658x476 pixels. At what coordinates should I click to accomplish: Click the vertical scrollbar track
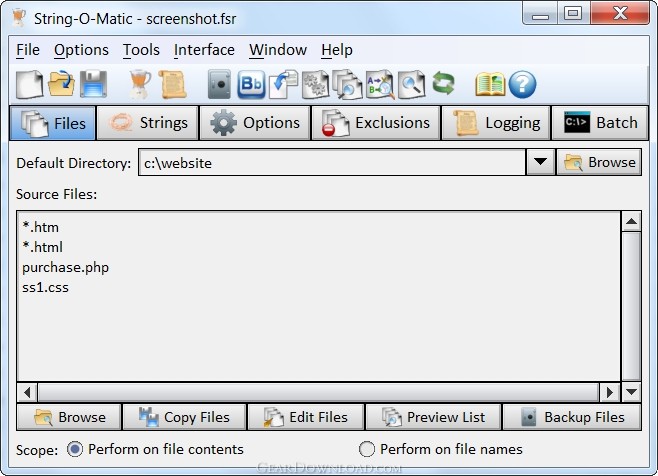click(631, 307)
